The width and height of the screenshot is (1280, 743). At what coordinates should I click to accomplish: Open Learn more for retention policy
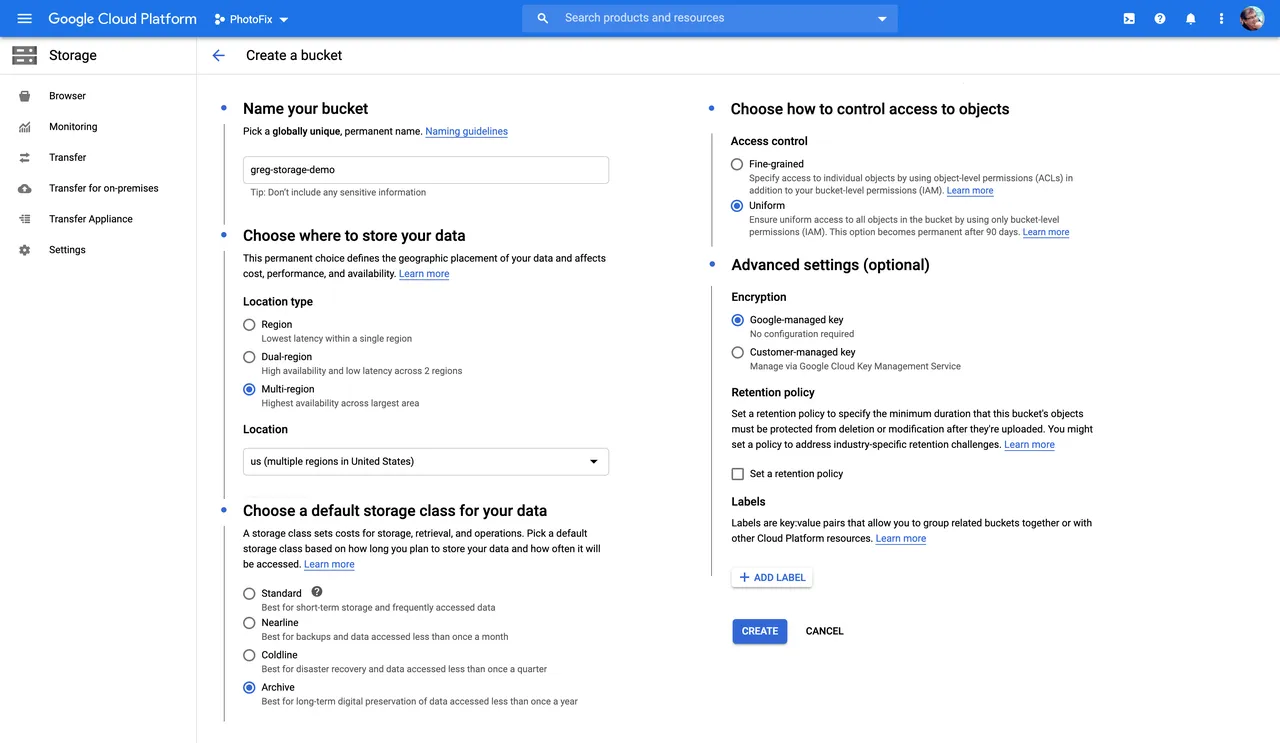point(1029,444)
